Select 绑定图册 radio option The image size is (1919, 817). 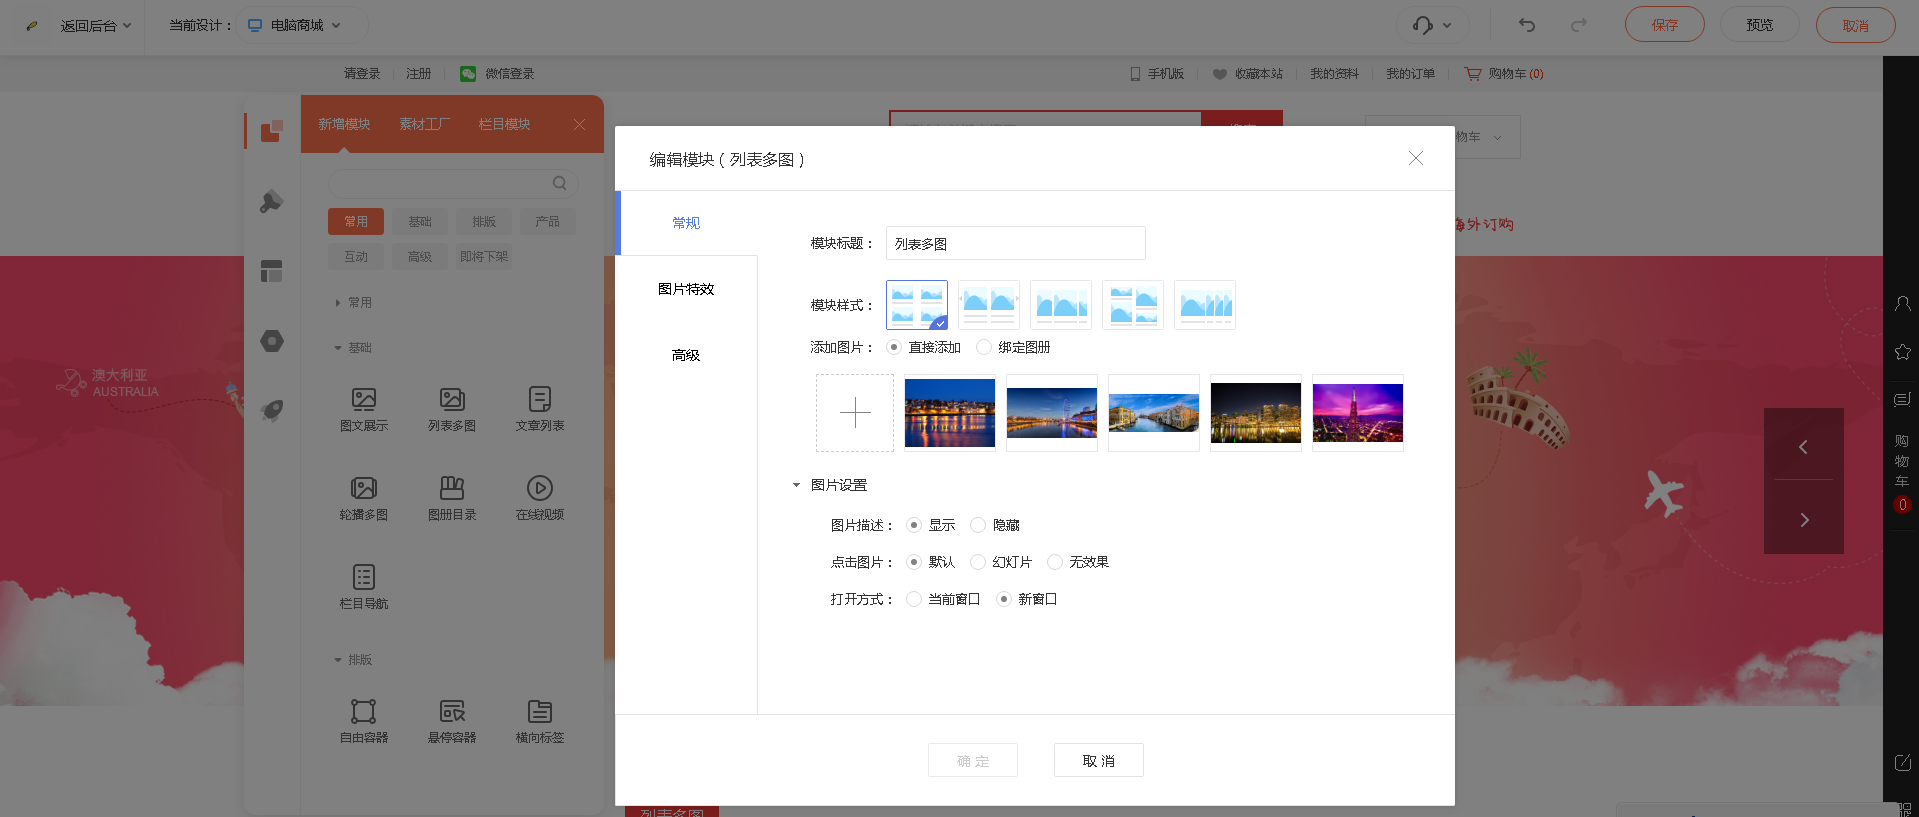click(x=984, y=347)
